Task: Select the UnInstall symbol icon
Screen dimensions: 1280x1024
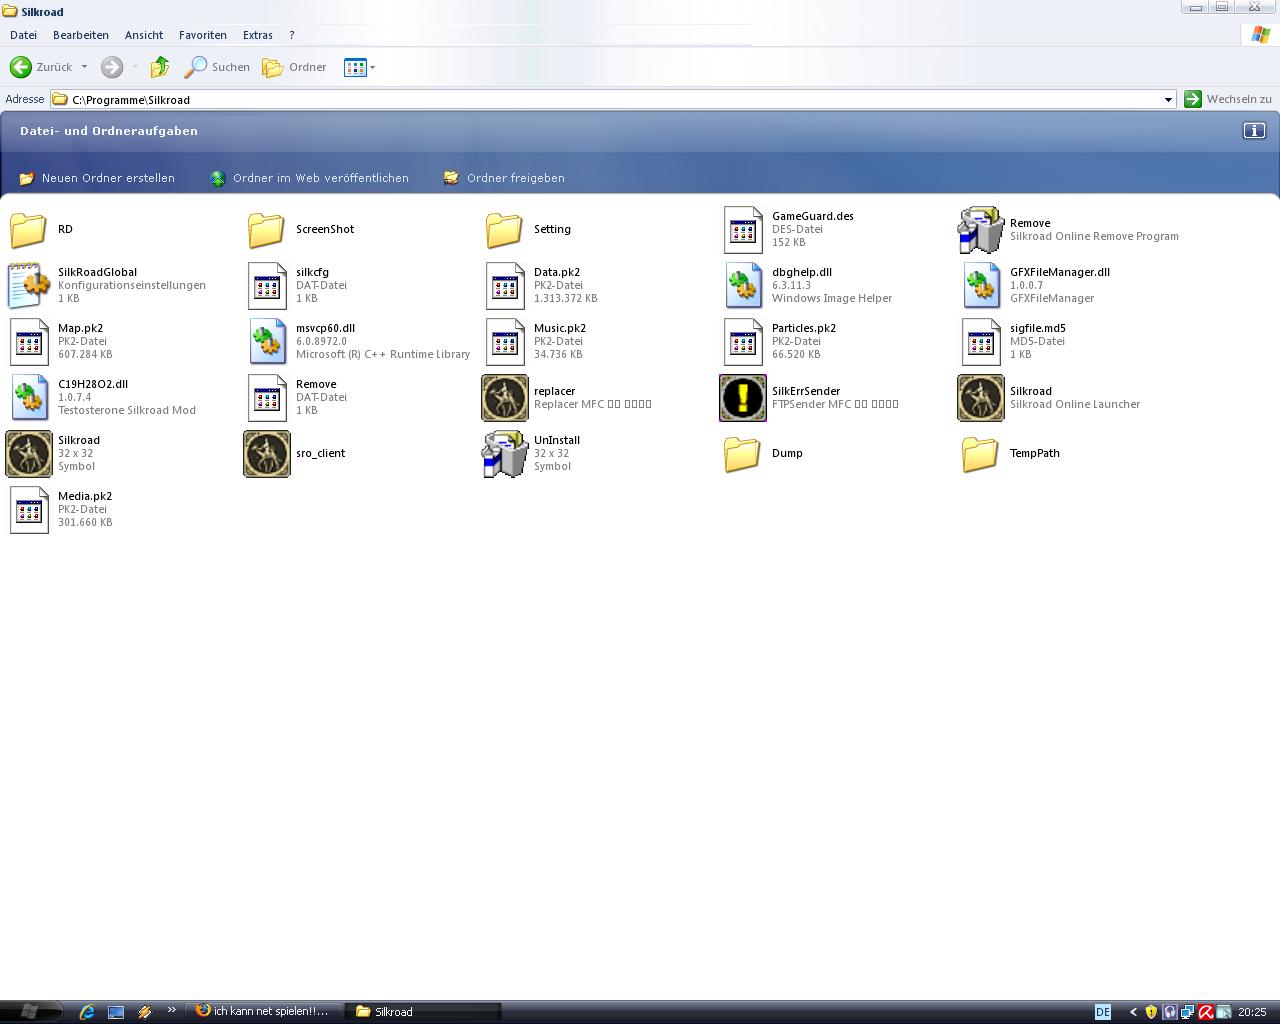Action: [505, 454]
